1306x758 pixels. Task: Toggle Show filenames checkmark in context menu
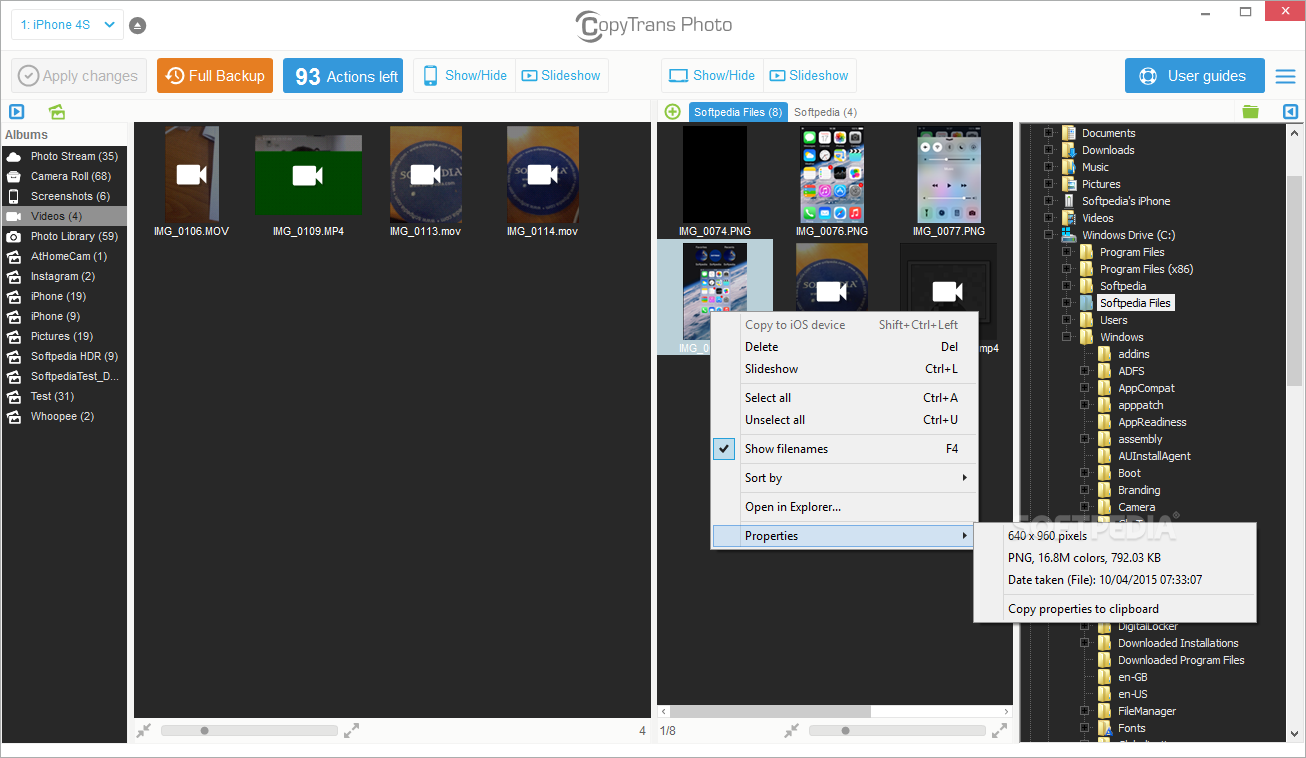(x=724, y=449)
